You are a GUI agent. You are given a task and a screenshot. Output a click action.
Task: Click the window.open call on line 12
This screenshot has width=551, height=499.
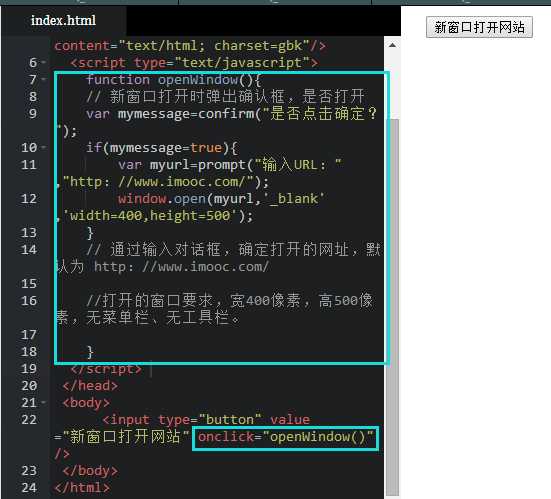[x=221, y=199]
